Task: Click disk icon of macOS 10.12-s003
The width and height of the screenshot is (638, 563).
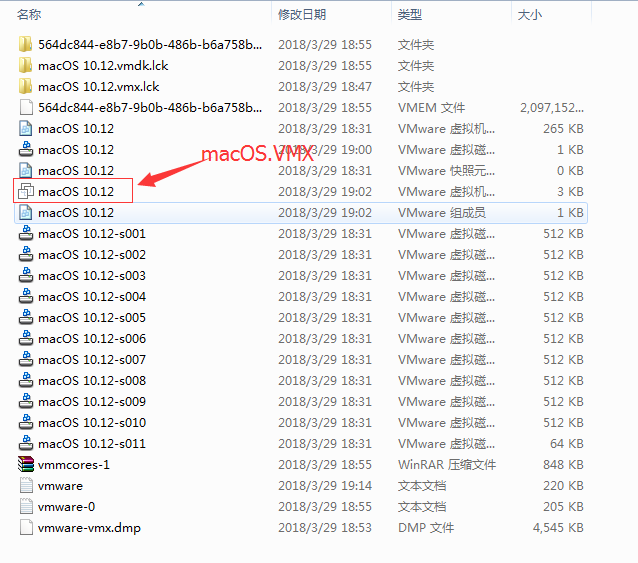Action: (26, 275)
